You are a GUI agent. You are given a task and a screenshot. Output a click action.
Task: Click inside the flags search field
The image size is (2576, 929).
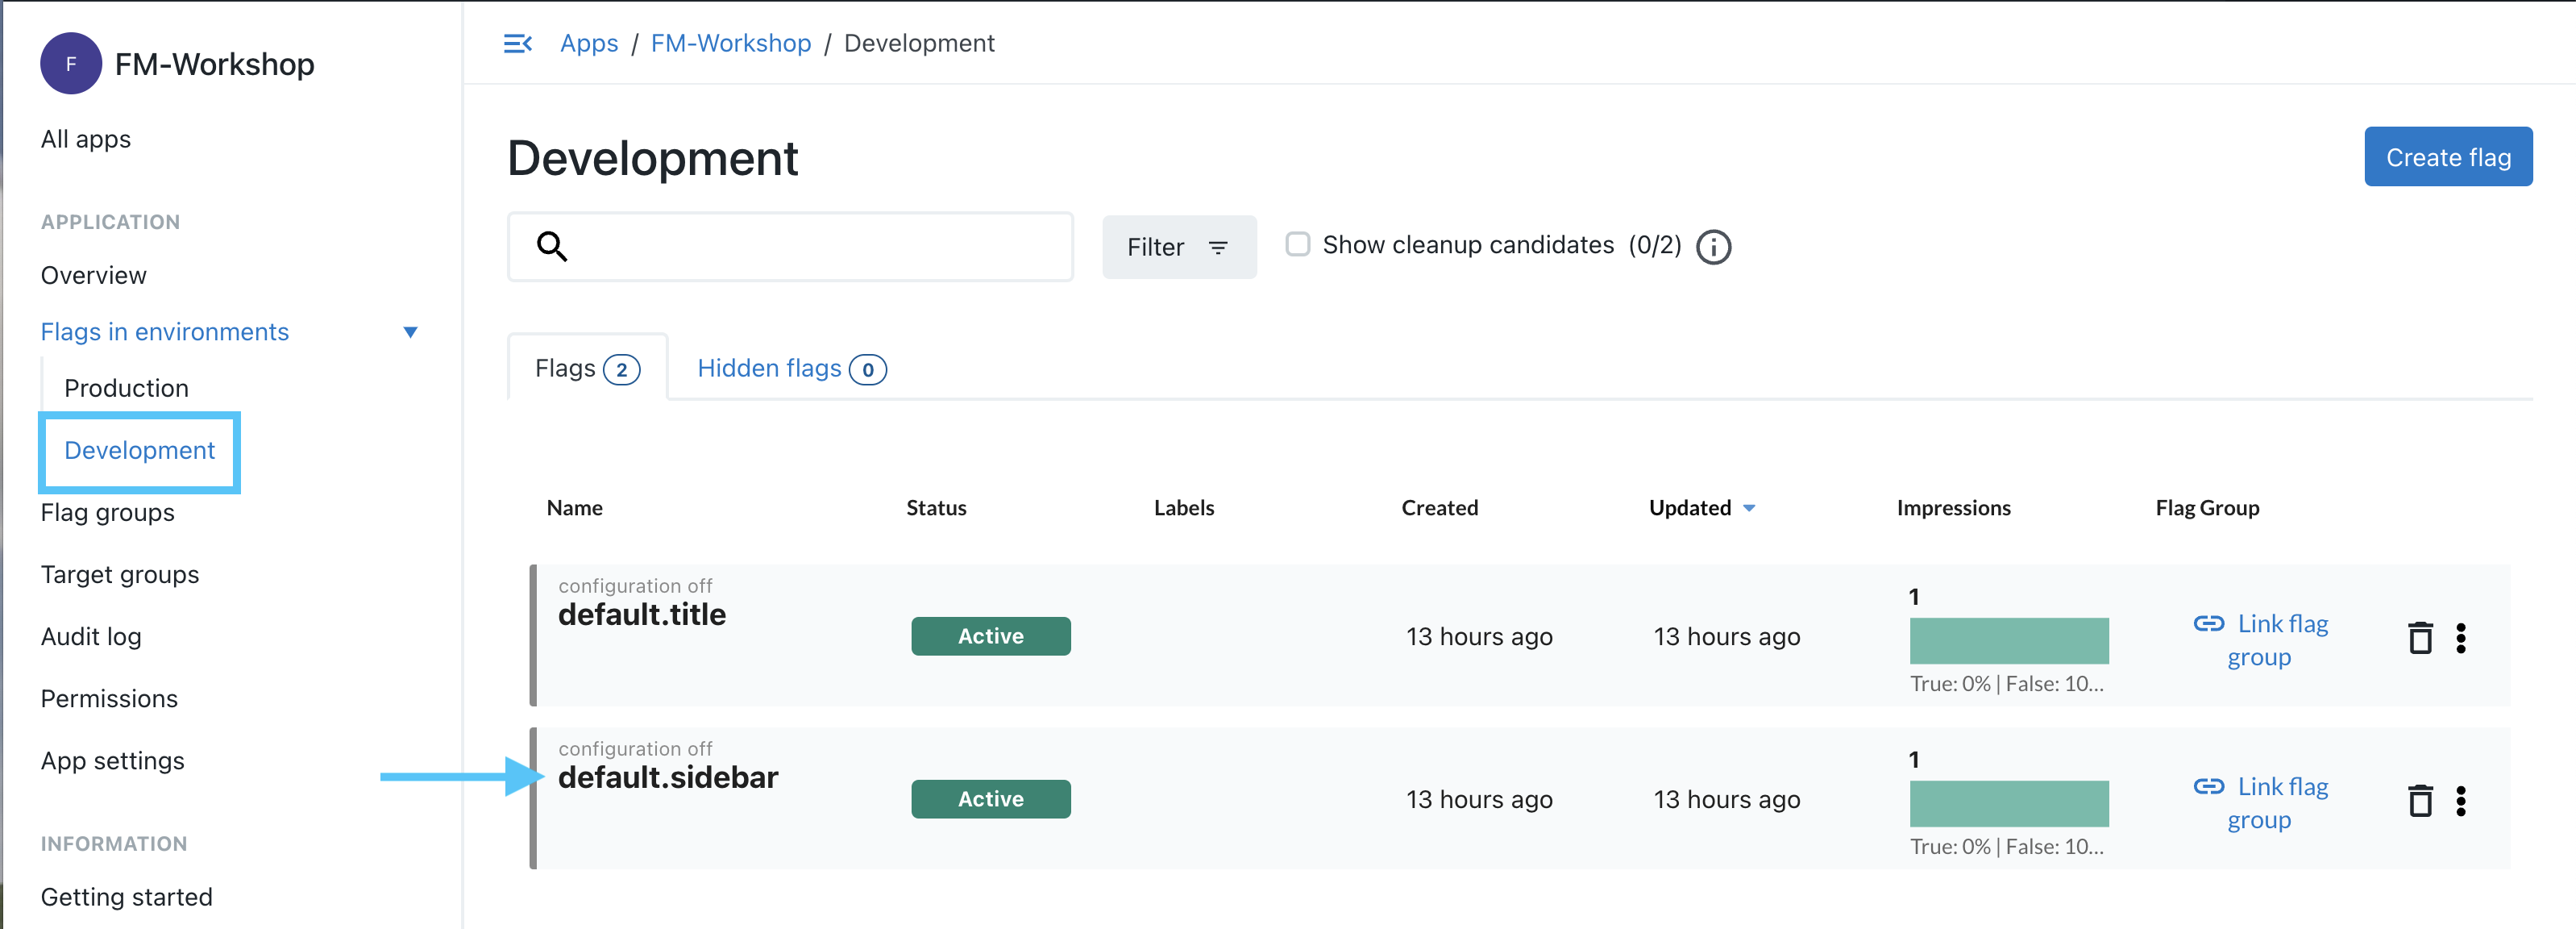(x=800, y=246)
